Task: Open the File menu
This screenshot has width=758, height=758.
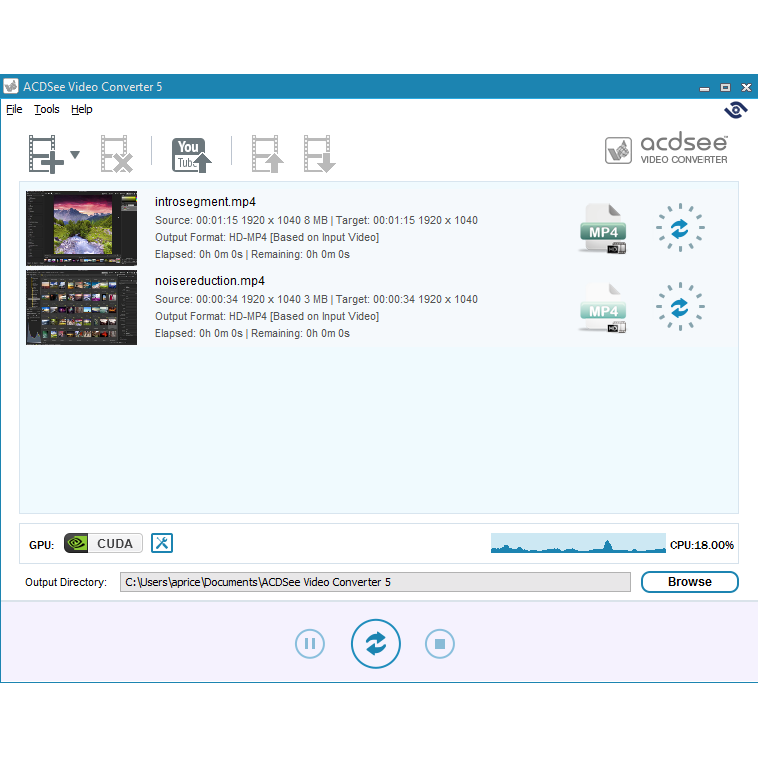Action: [x=14, y=109]
